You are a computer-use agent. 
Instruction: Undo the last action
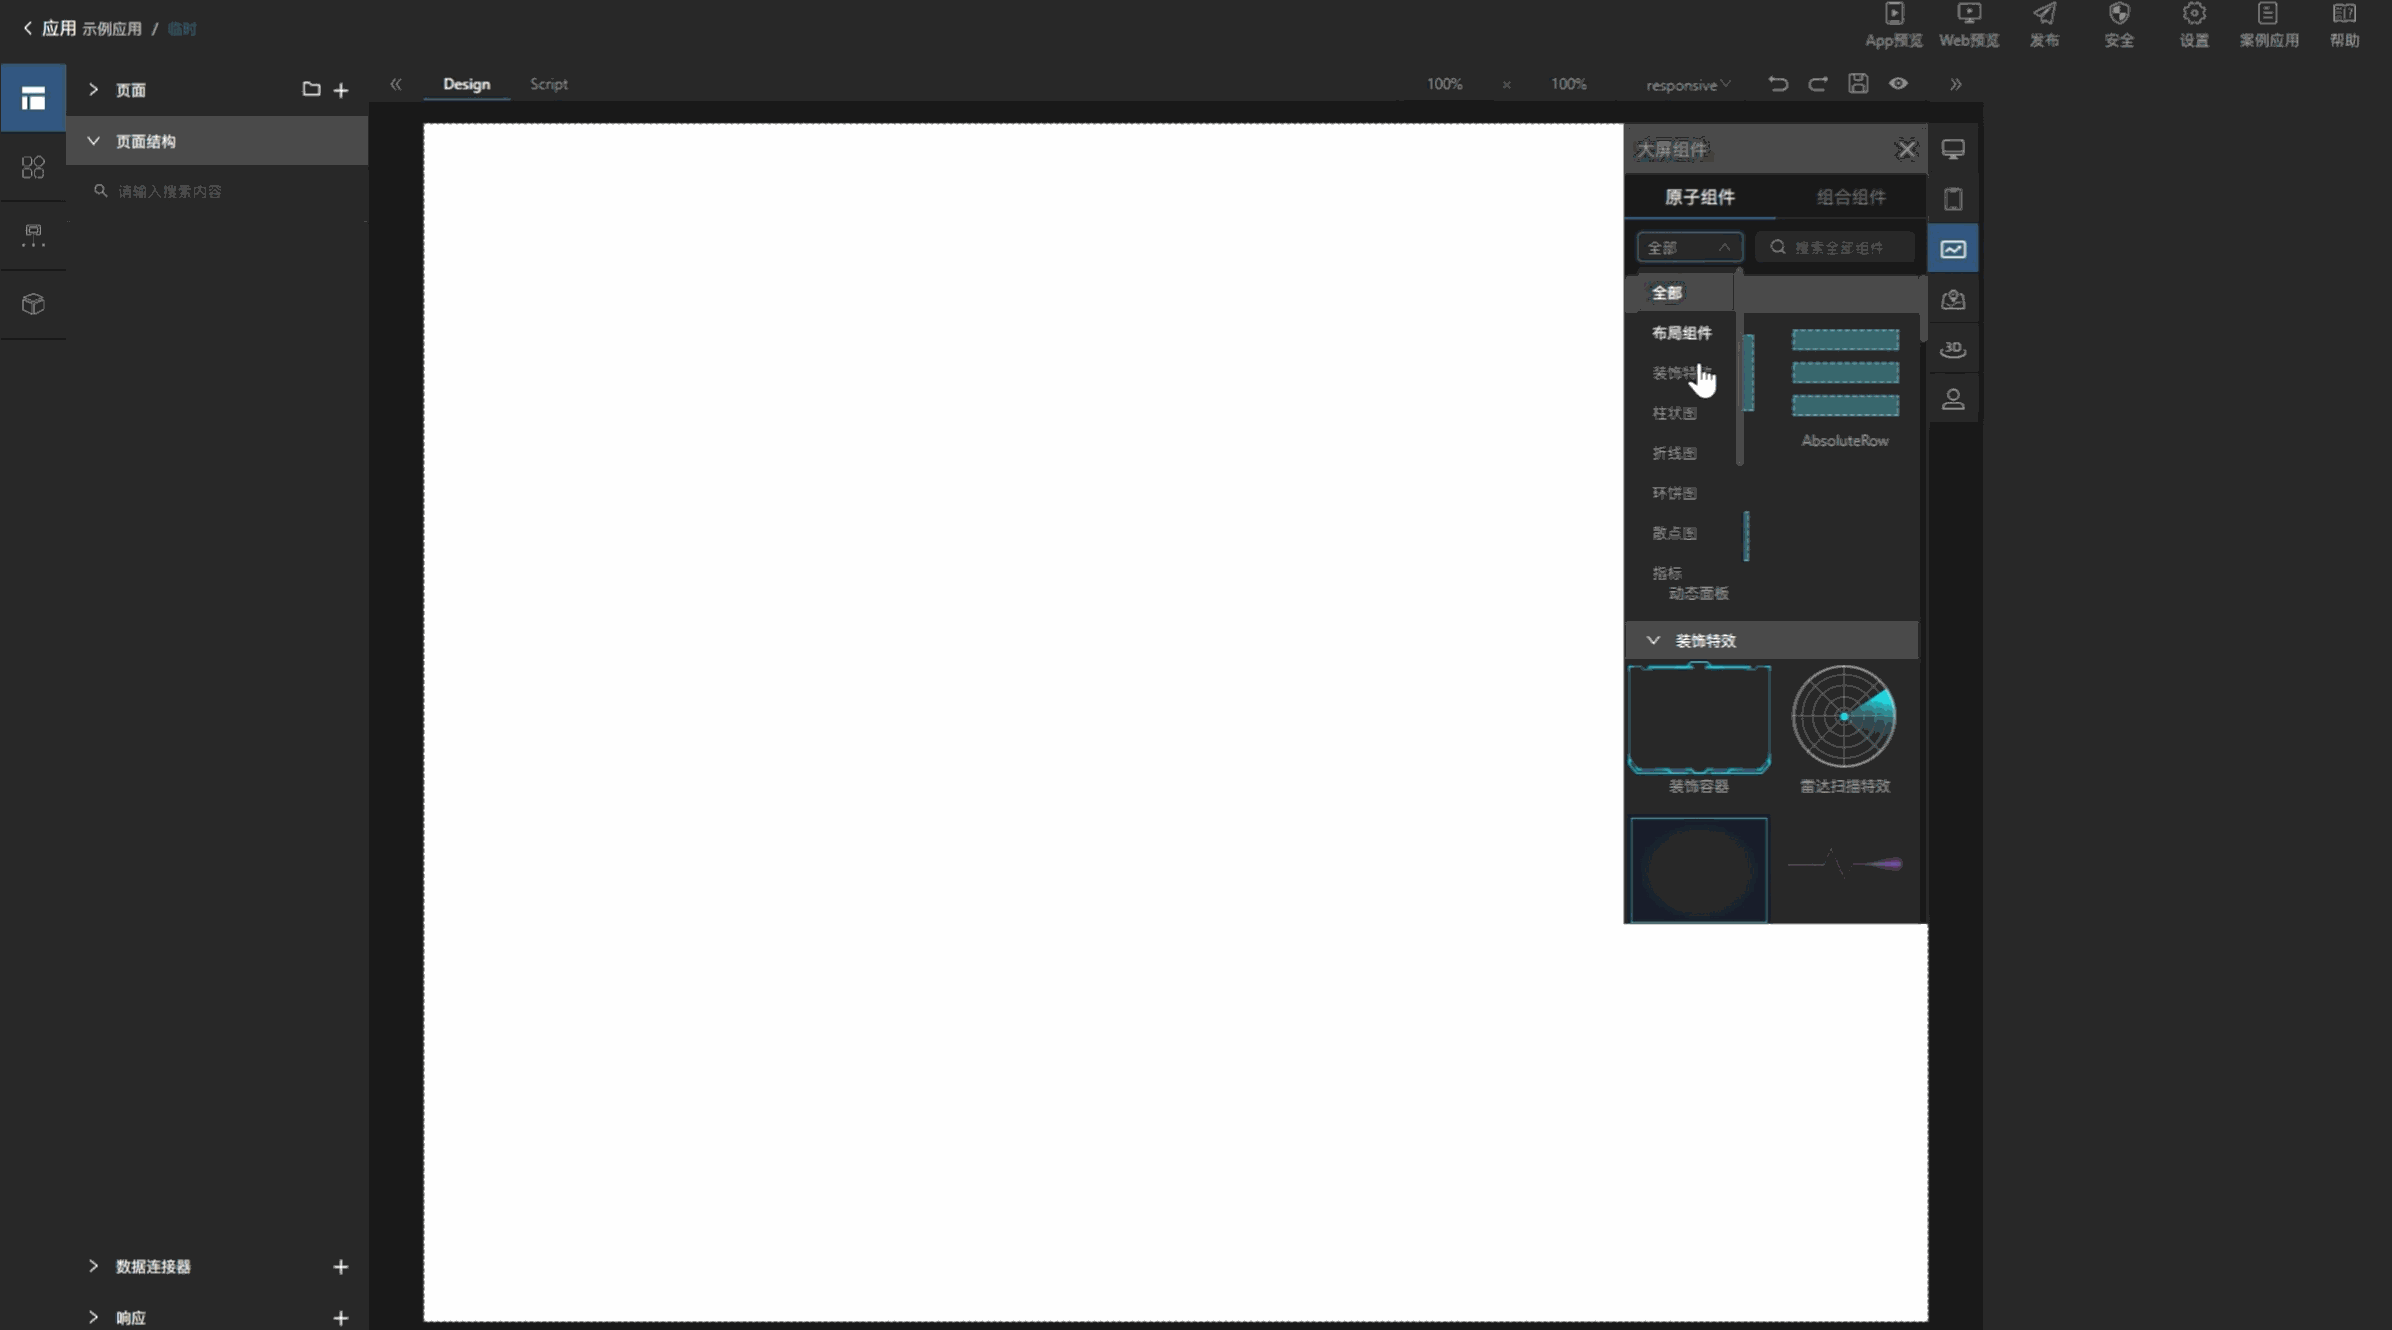[1778, 84]
